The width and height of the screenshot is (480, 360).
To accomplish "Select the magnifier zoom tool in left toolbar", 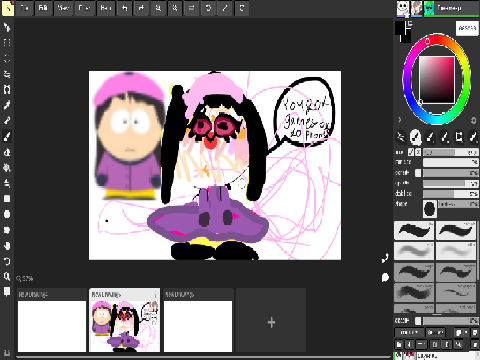I will point(7,276).
